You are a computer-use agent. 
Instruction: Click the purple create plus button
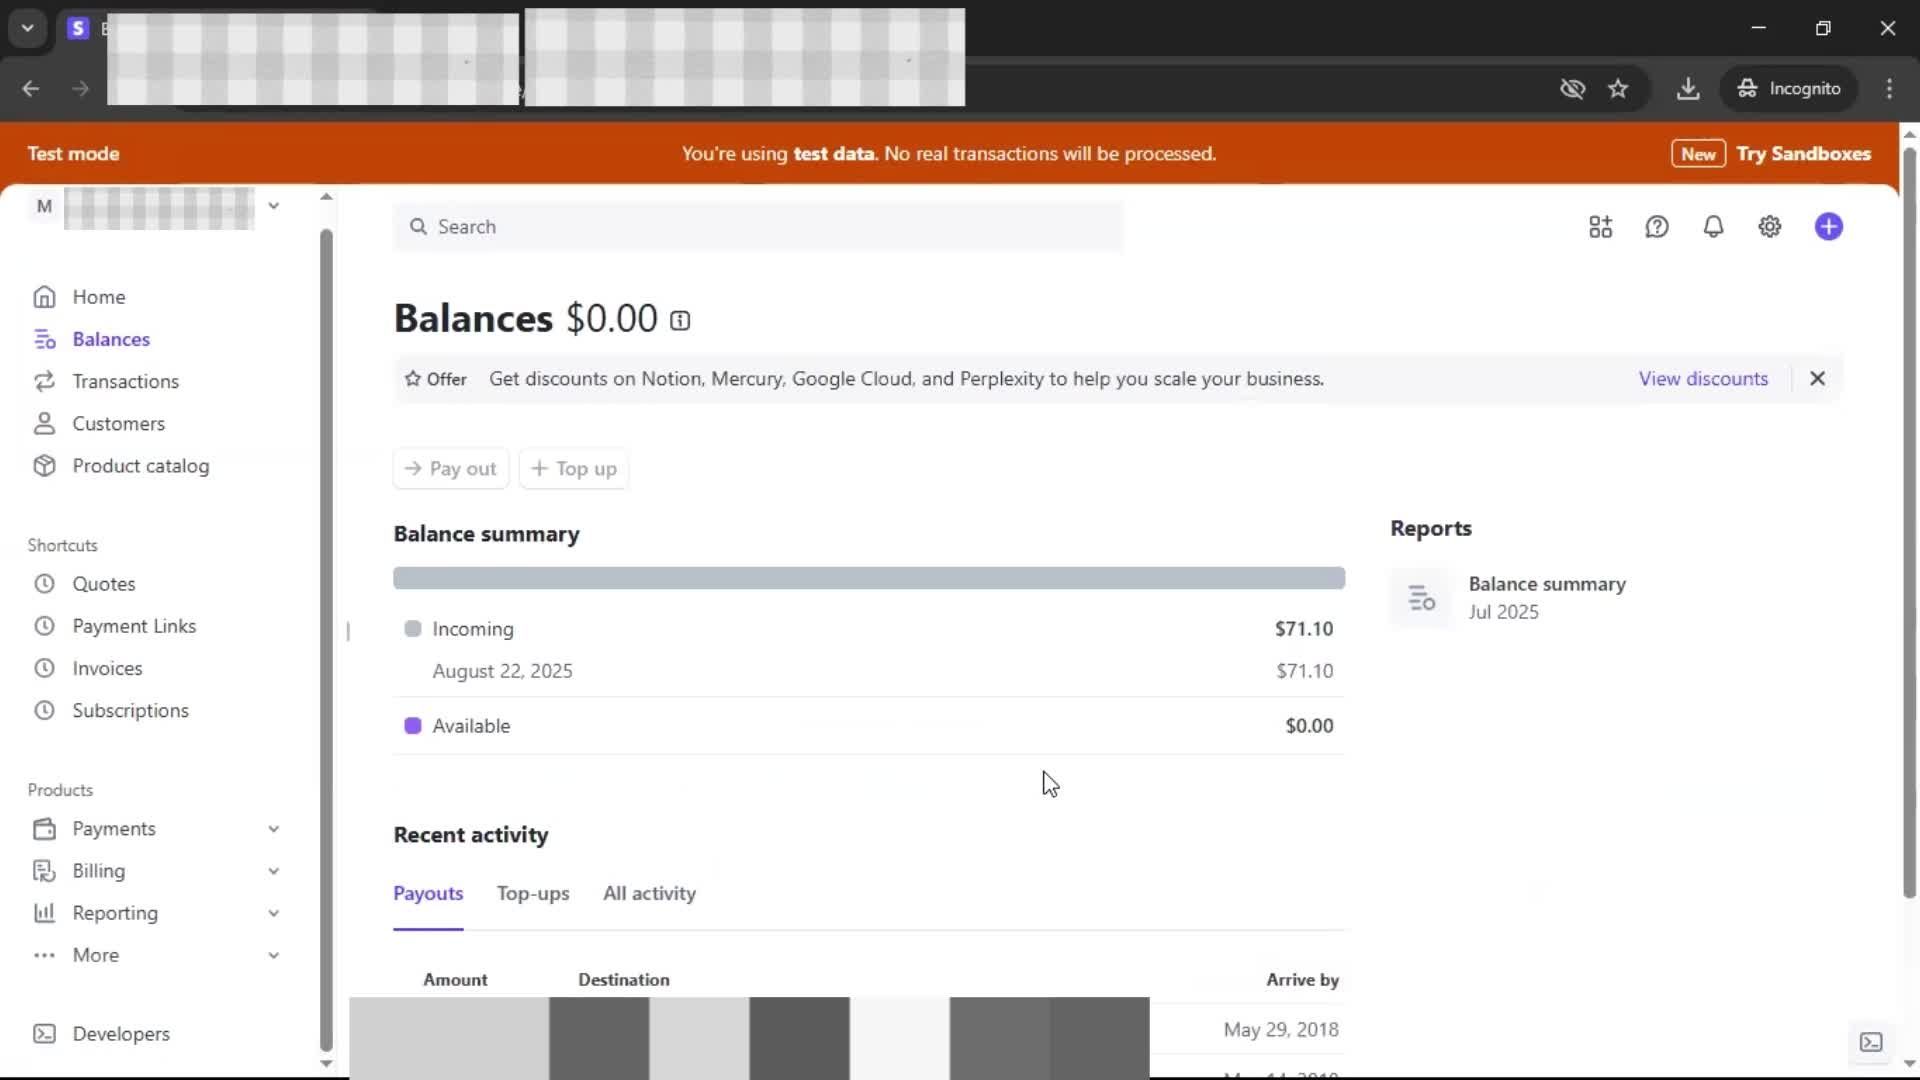[x=1828, y=227]
